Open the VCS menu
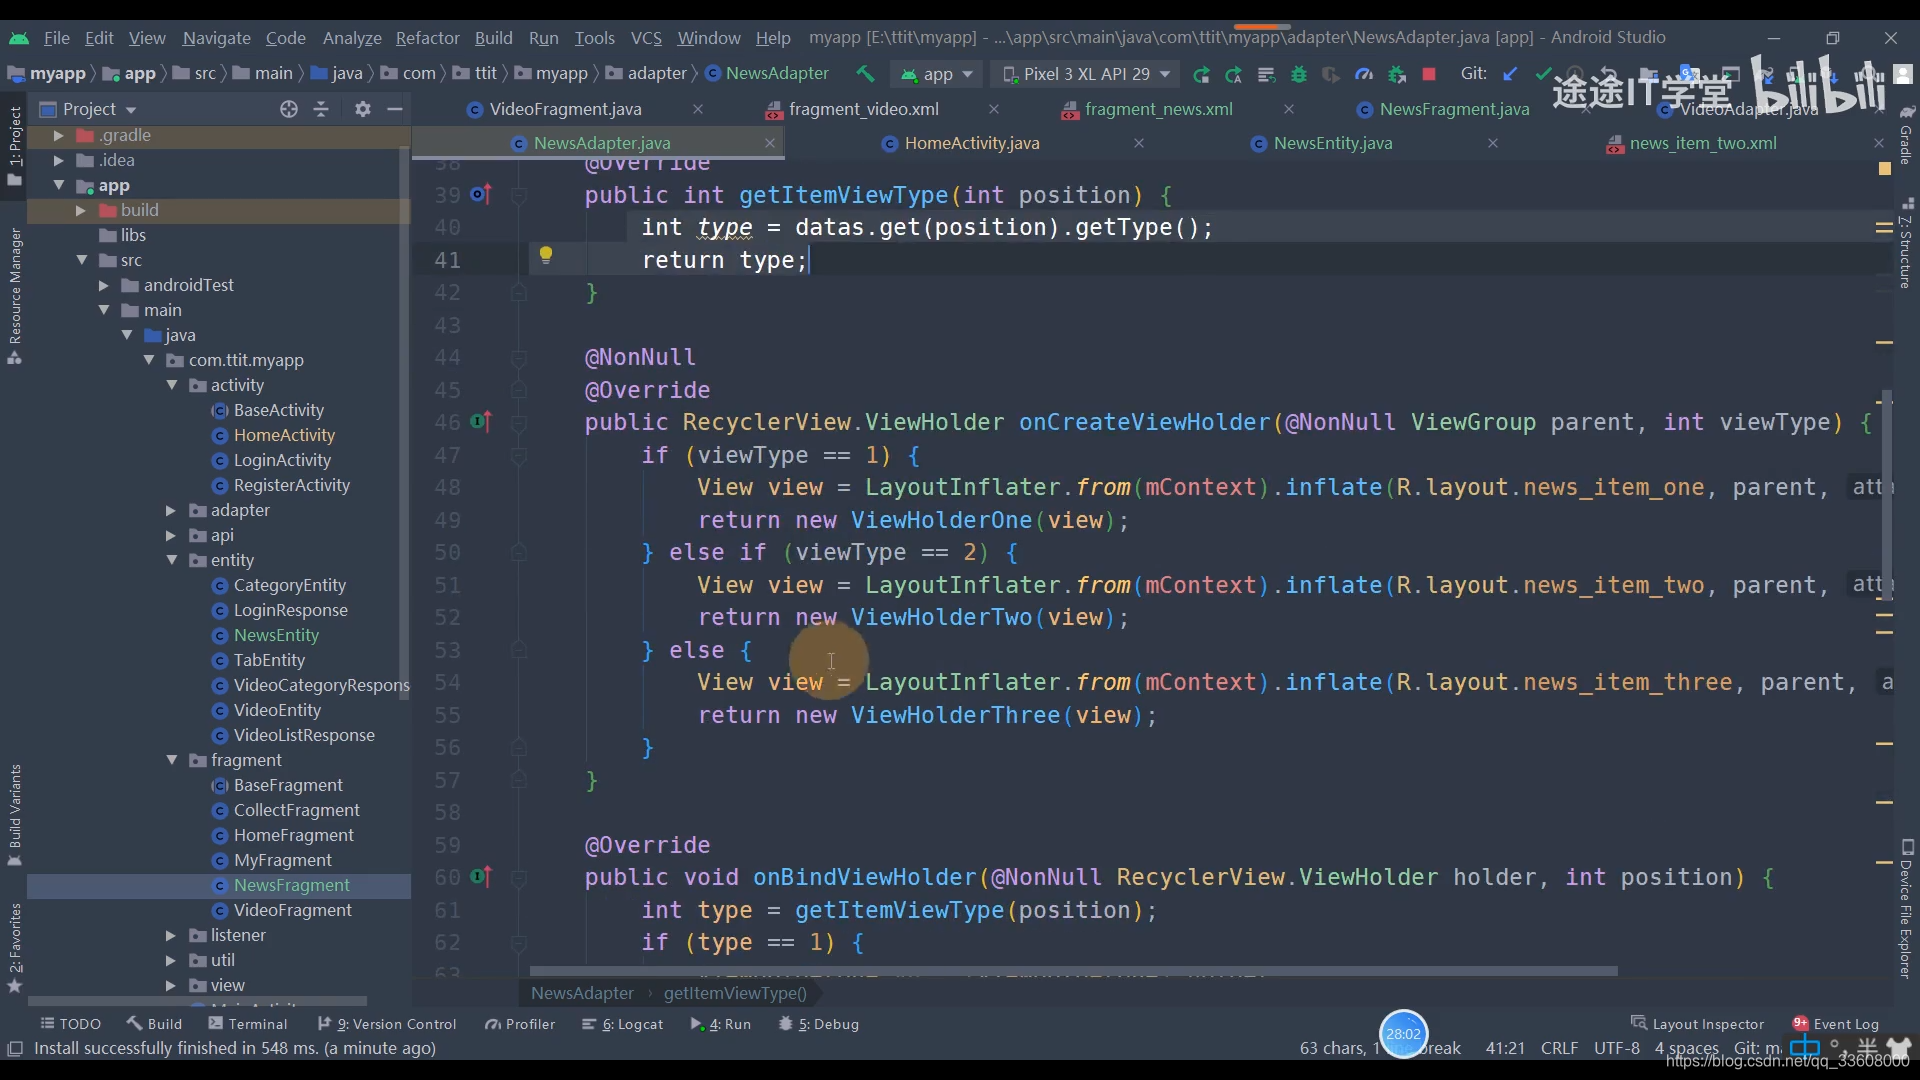The width and height of the screenshot is (1920, 1080). [x=646, y=38]
